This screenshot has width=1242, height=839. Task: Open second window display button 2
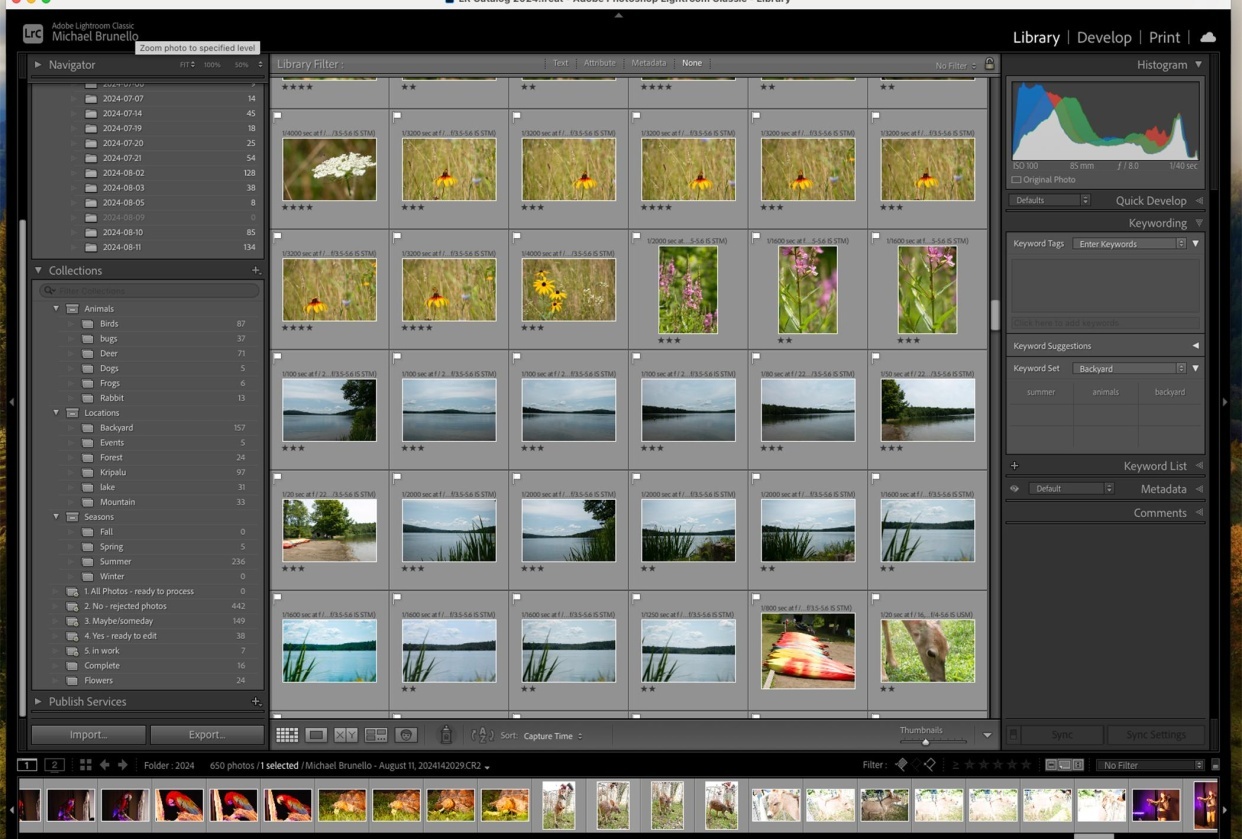[x=55, y=765]
